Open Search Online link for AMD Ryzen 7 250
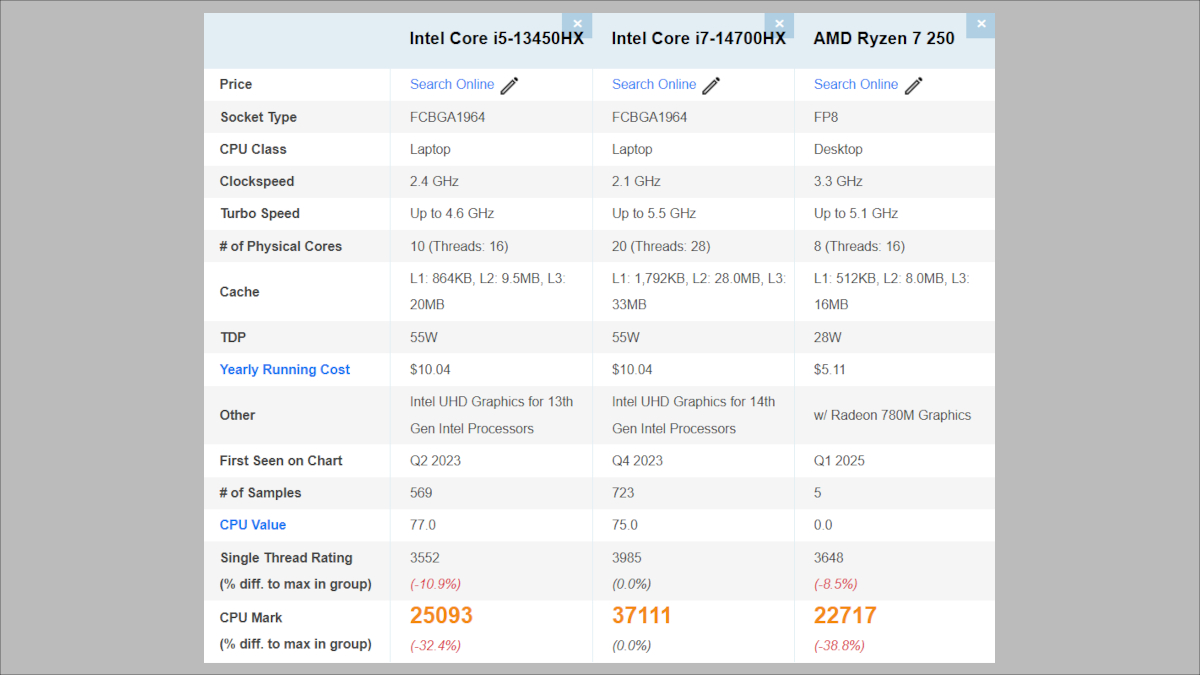Screen dimensions: 1200x675 click(x=856, y=85)
